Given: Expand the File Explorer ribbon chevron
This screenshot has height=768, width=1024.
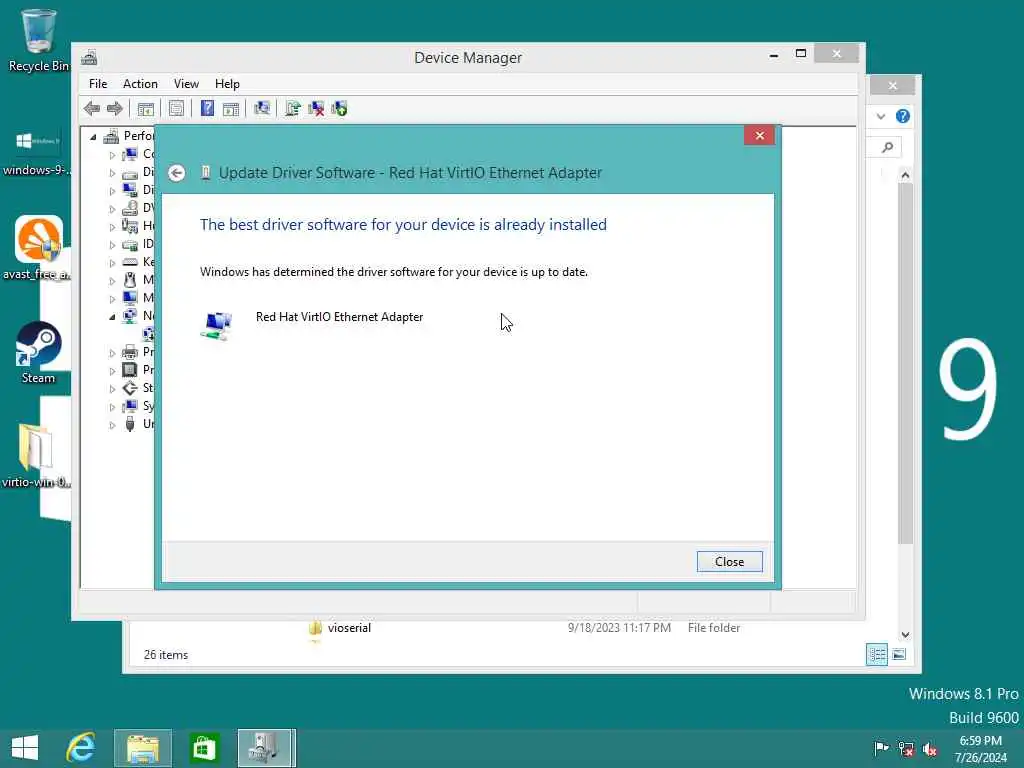Looking at the screenshot, I should [881, 116].
